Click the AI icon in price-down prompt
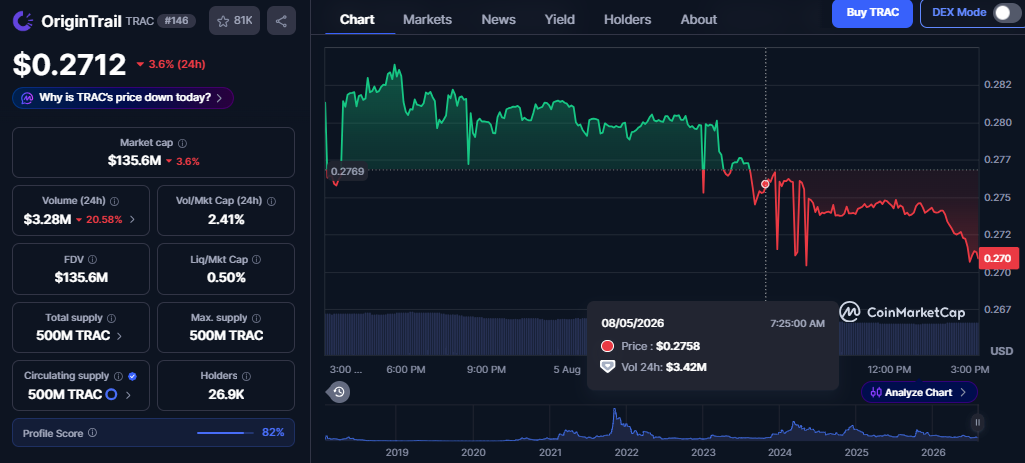 click(27, 98)
